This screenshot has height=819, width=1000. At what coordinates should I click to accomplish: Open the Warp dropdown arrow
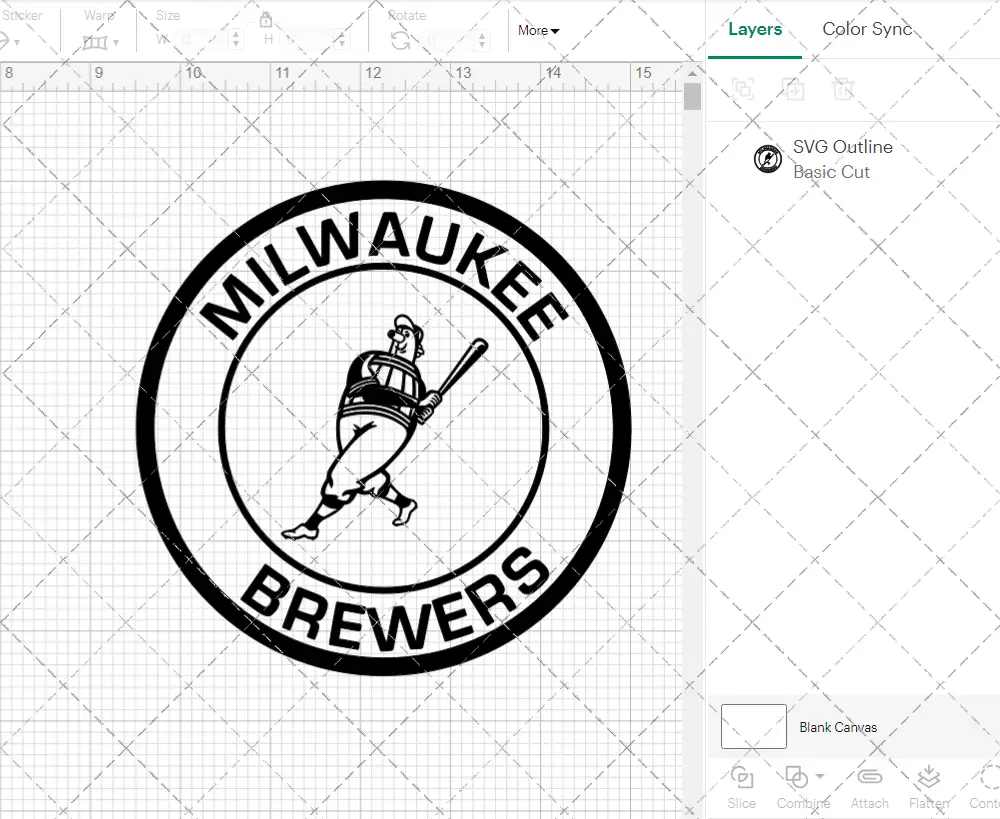click(116, 43)
